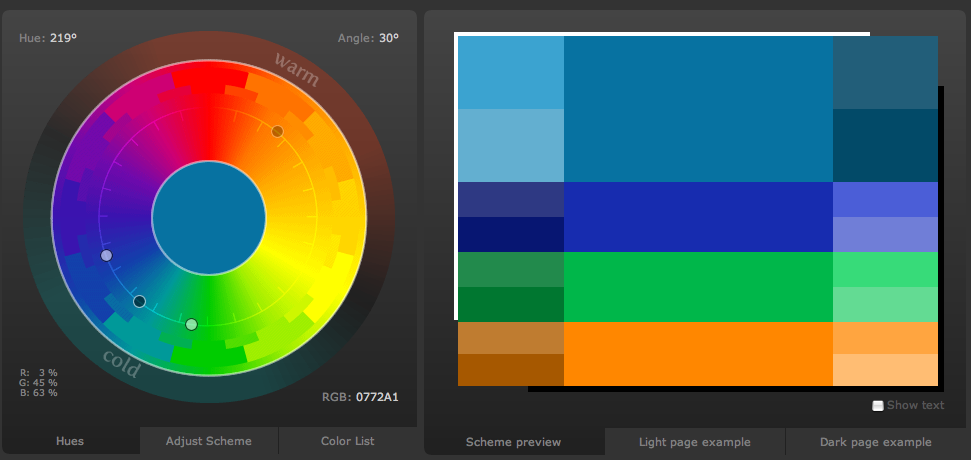Select the light green secondary hue handle on wheel
The width and height of the screenshot is (971, 460).
(x=191, y=324)
